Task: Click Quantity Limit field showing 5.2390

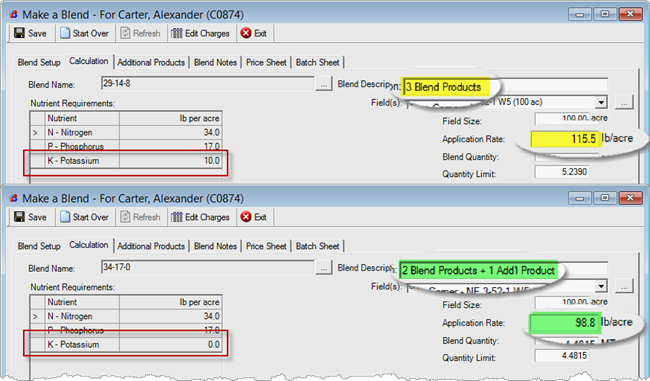Action: click(562, 172)
